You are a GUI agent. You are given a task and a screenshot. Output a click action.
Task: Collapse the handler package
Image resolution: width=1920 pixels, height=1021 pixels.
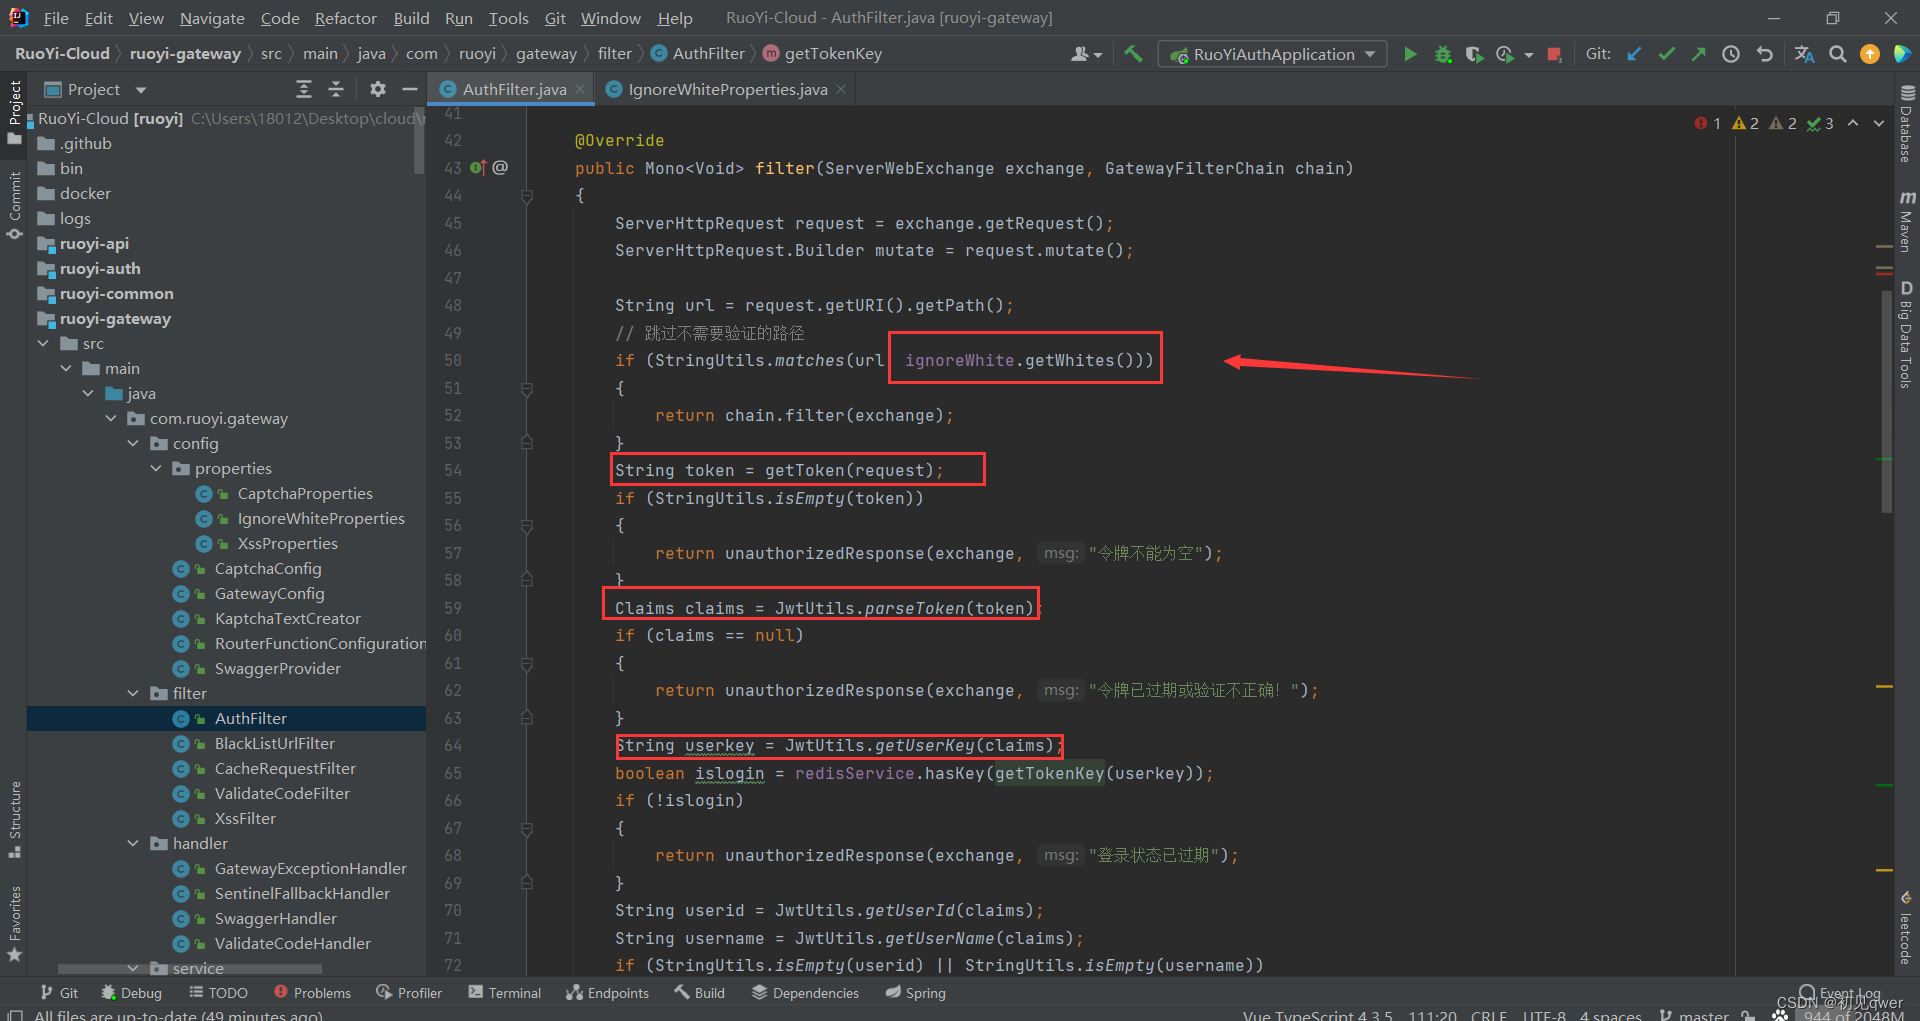tap(134, 843)
